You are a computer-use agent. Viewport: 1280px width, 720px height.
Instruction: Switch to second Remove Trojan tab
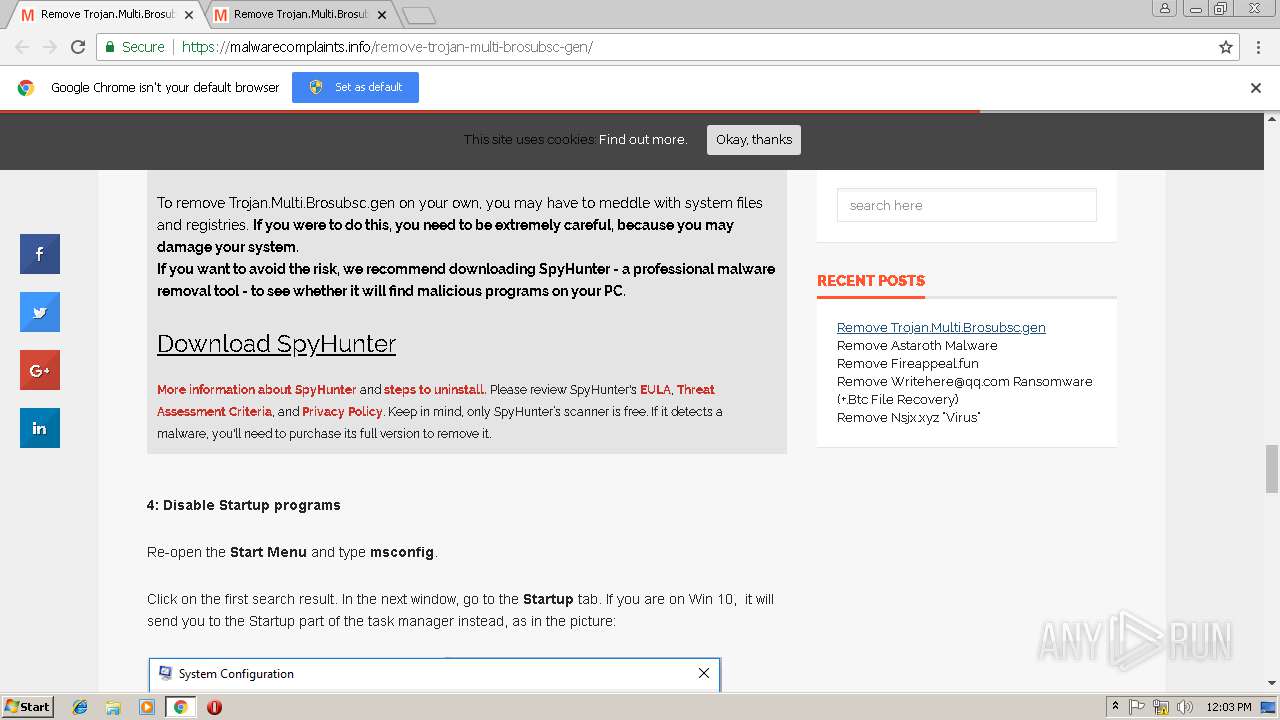point(300,15)
